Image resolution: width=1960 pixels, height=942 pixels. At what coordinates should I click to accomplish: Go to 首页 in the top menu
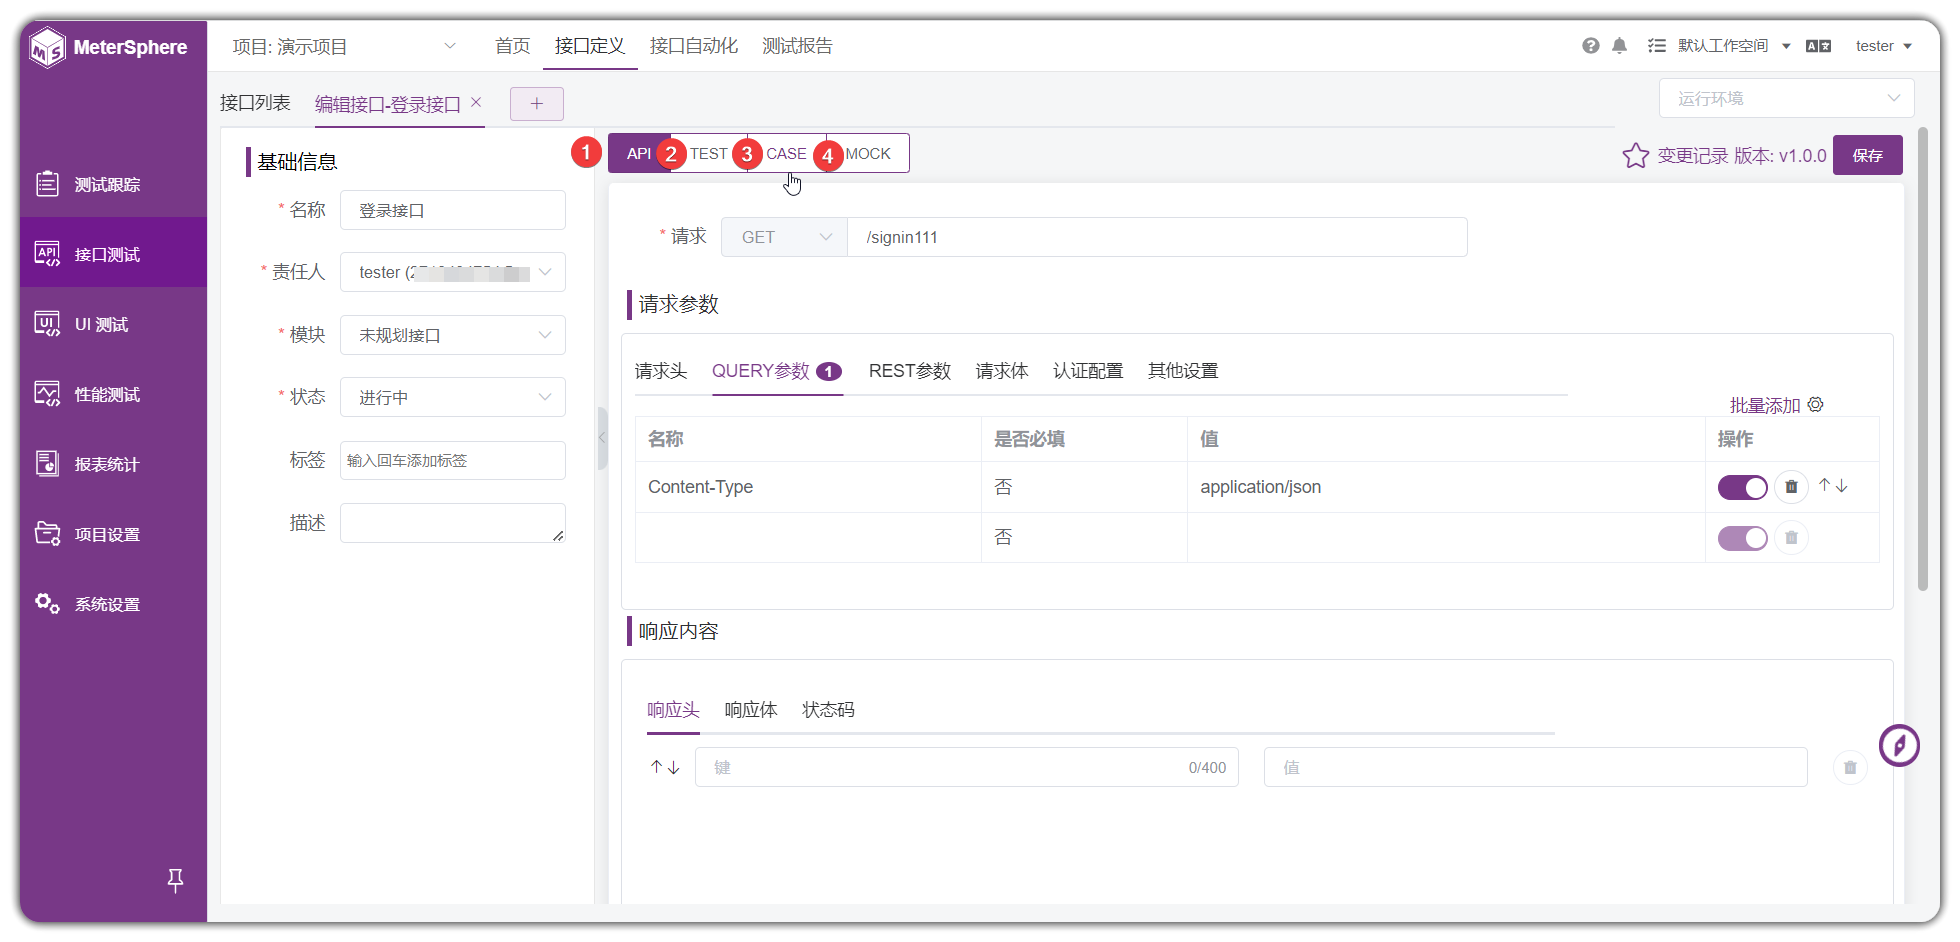pos(512,46)
